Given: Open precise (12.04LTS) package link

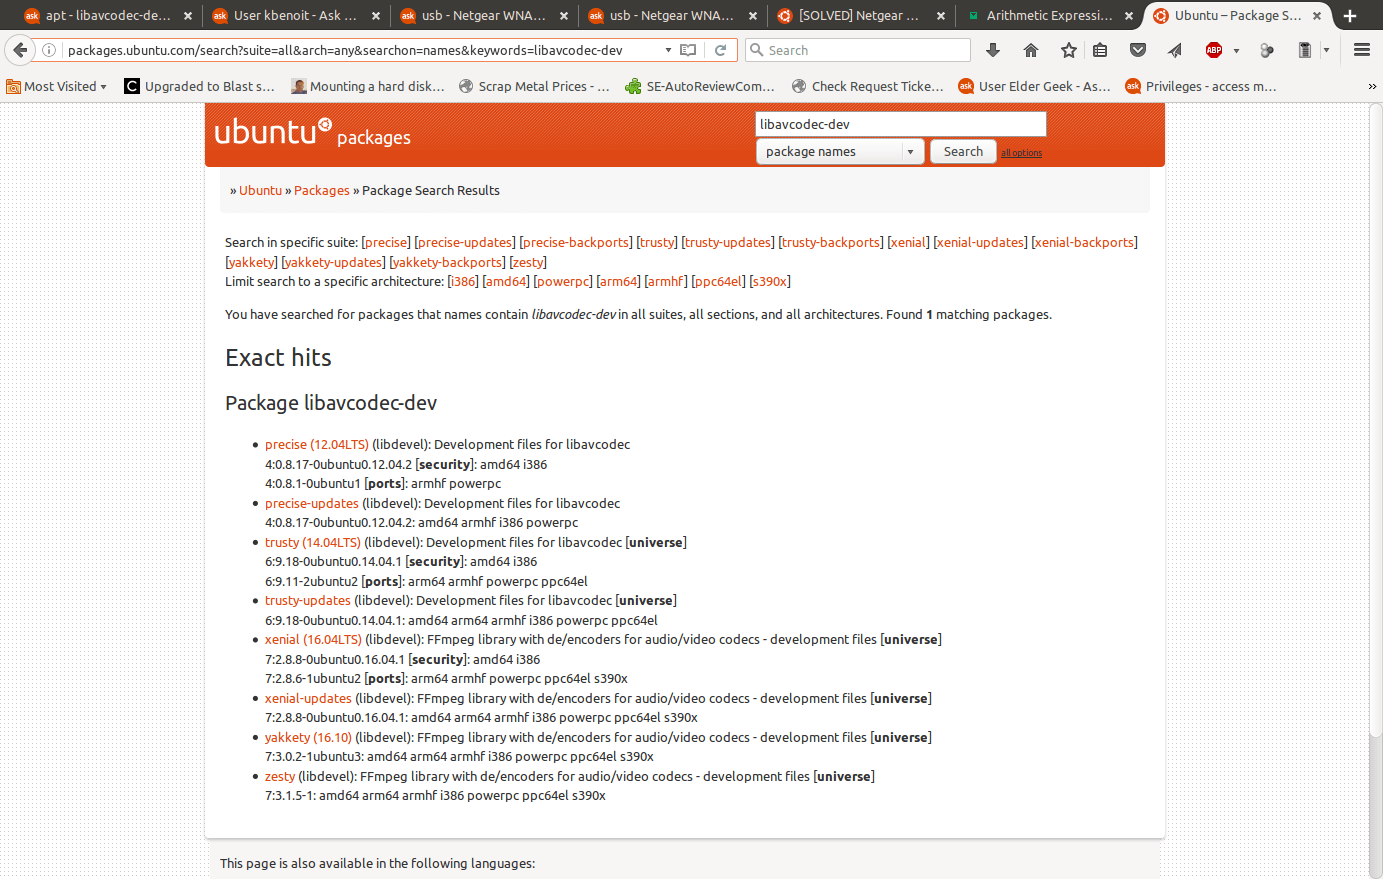Looking at the screenshot, I should (x=316, y=445).
